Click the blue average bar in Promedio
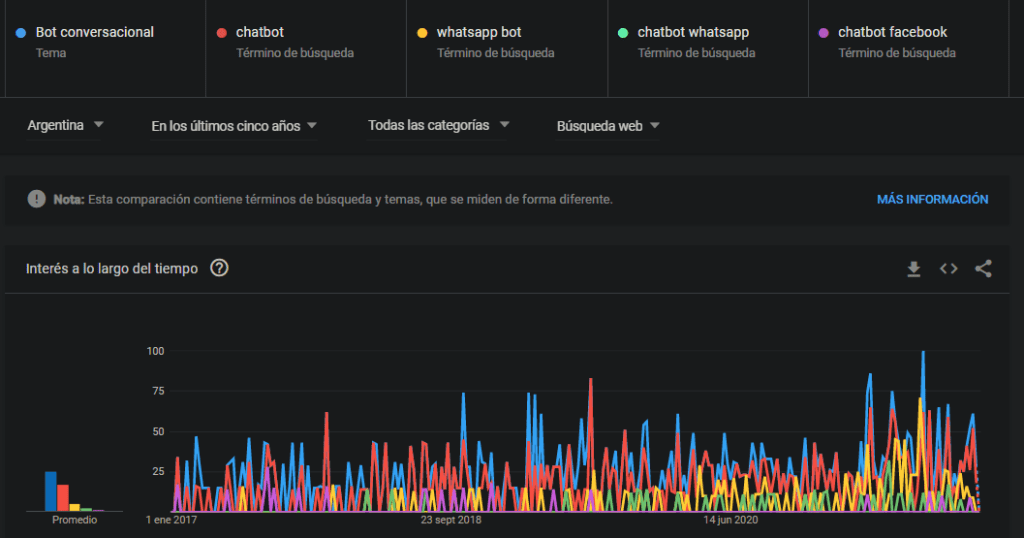The image size is (1024, 538). pos(50,491)
